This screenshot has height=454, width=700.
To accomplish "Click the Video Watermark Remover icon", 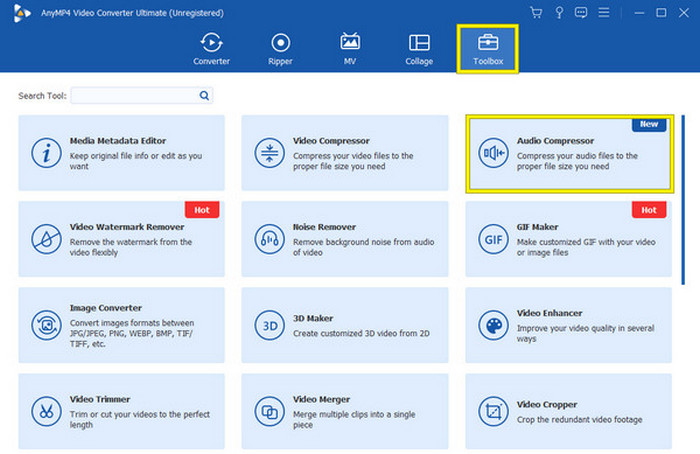I will coord(46,239).
